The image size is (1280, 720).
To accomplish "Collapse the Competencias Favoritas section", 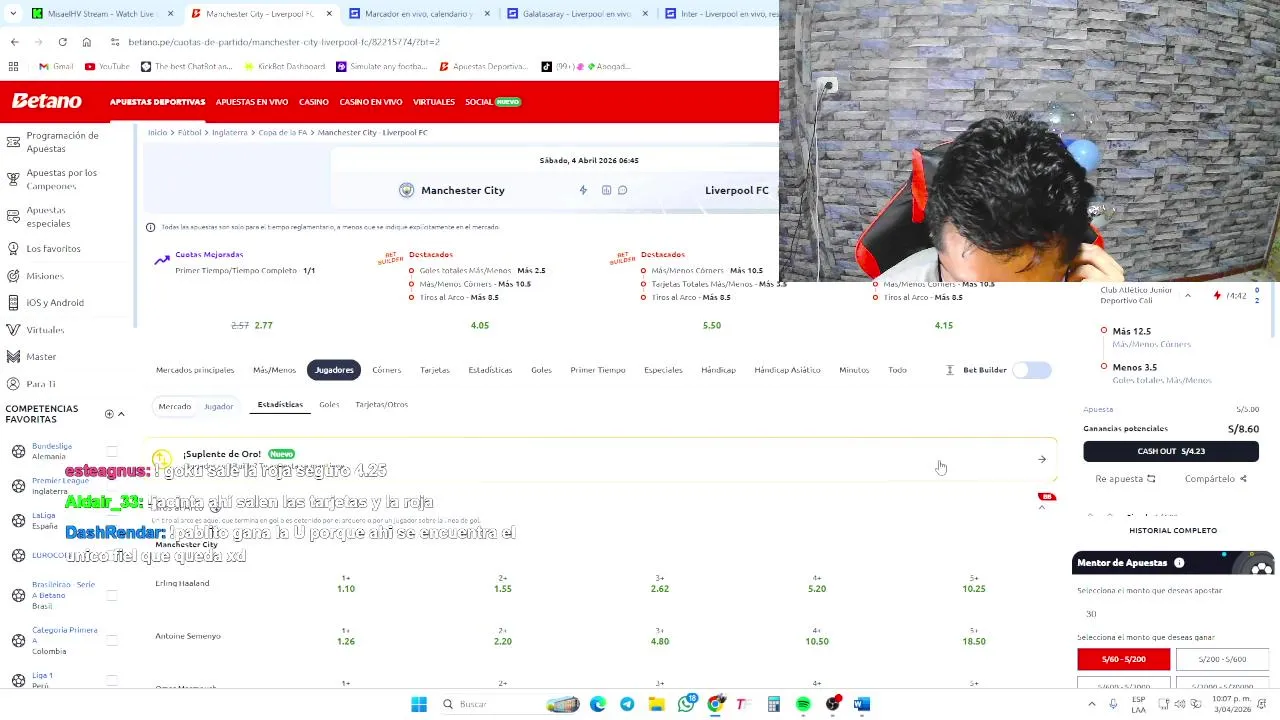I will click(121, 414).
